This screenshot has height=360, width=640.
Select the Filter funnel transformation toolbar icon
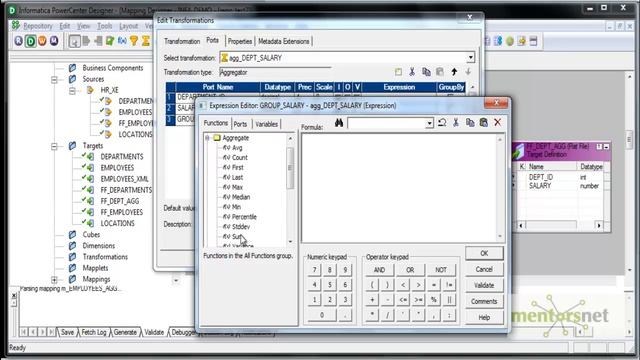(x=133, y=41)
